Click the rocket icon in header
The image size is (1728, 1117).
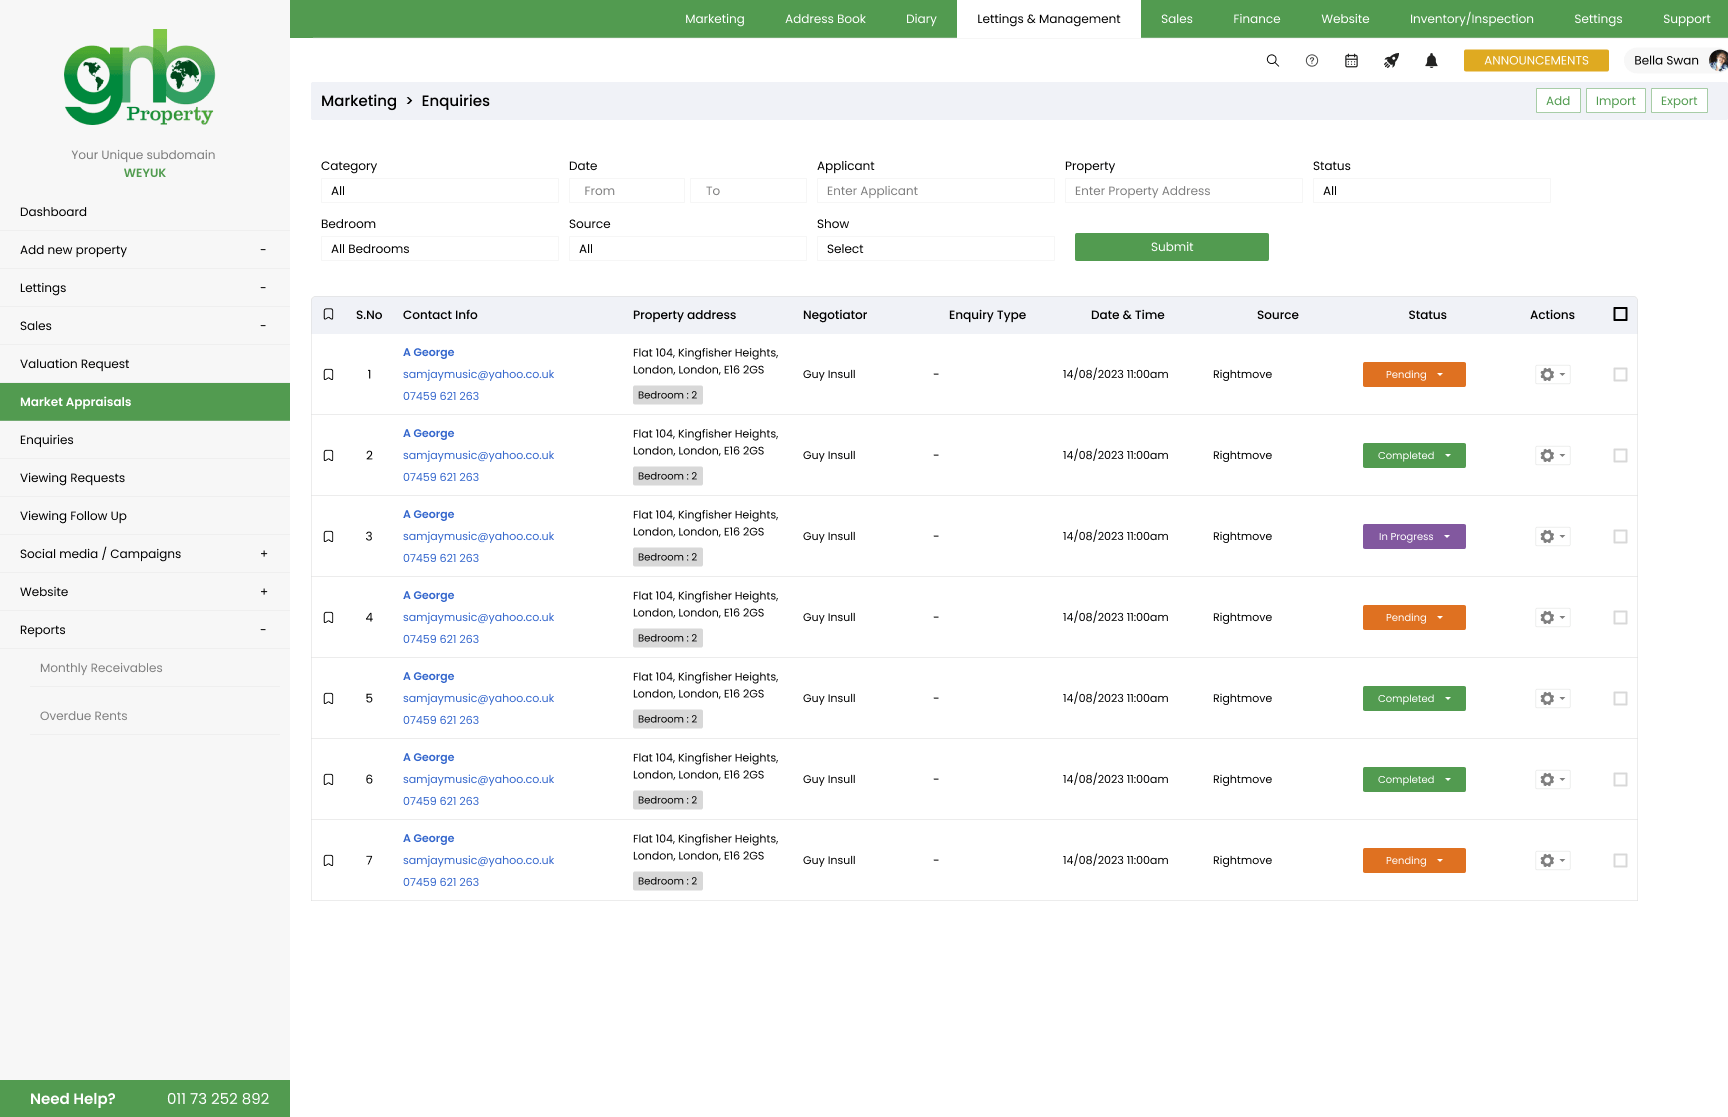click(x=1391, y=61)
